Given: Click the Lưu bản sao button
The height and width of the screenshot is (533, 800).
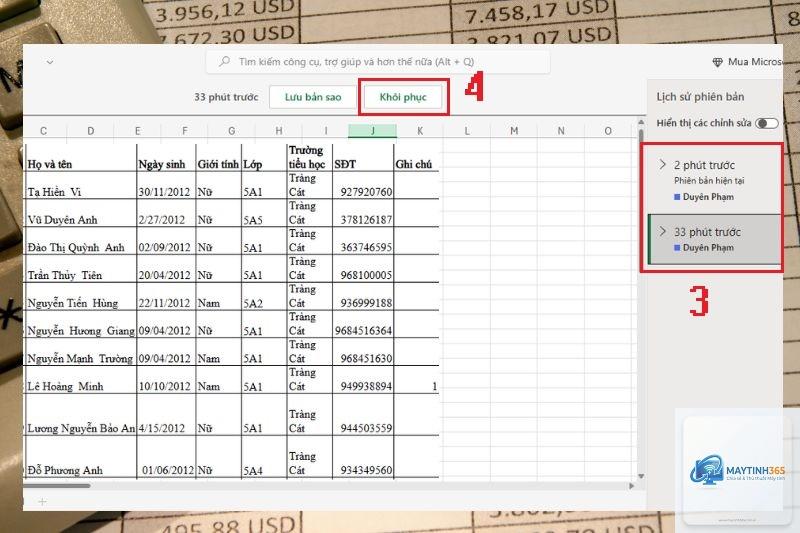Looking at the screenshot, I should tap(313, 97).
